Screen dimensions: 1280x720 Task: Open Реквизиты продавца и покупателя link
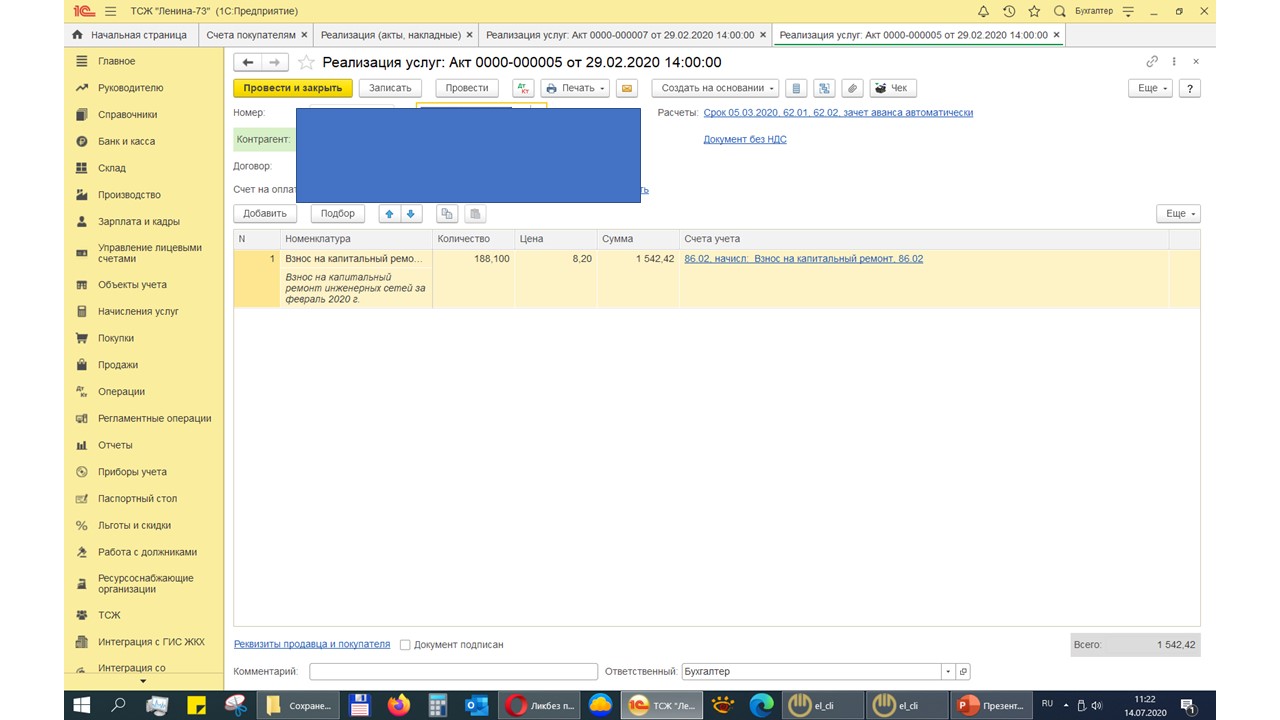312,644
